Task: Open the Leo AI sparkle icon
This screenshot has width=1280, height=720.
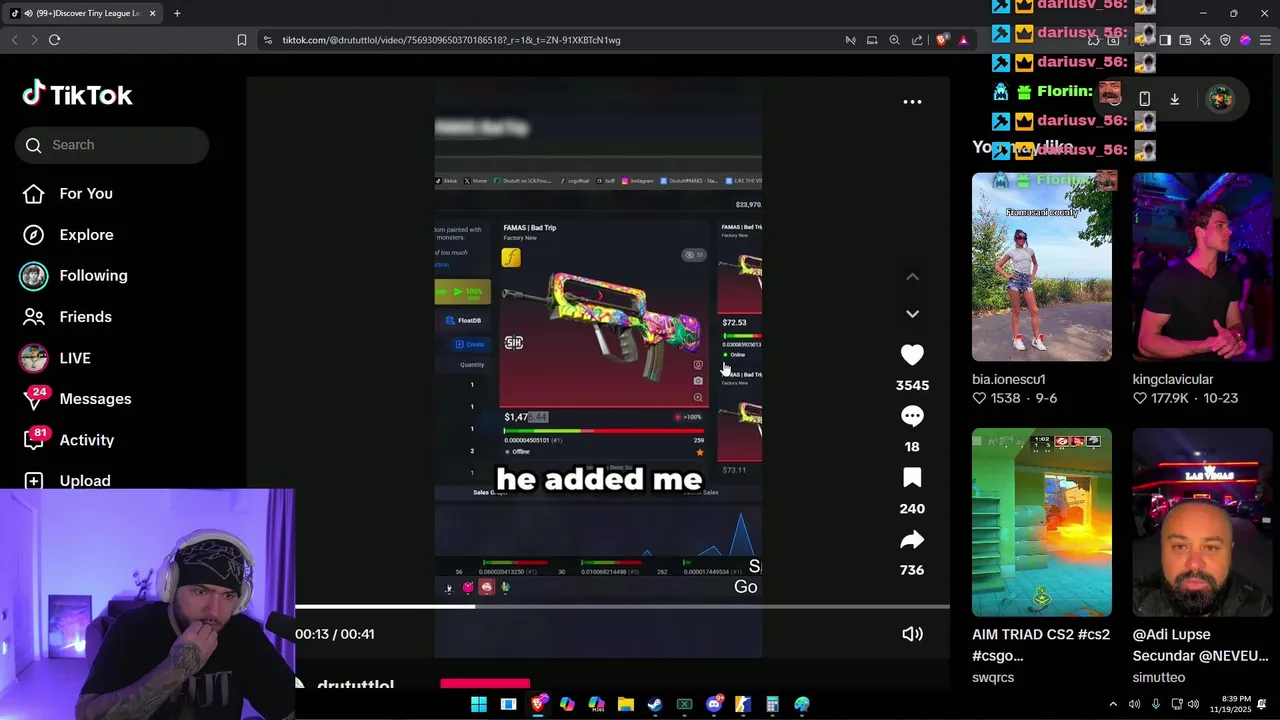Action: pos(1205,40)
